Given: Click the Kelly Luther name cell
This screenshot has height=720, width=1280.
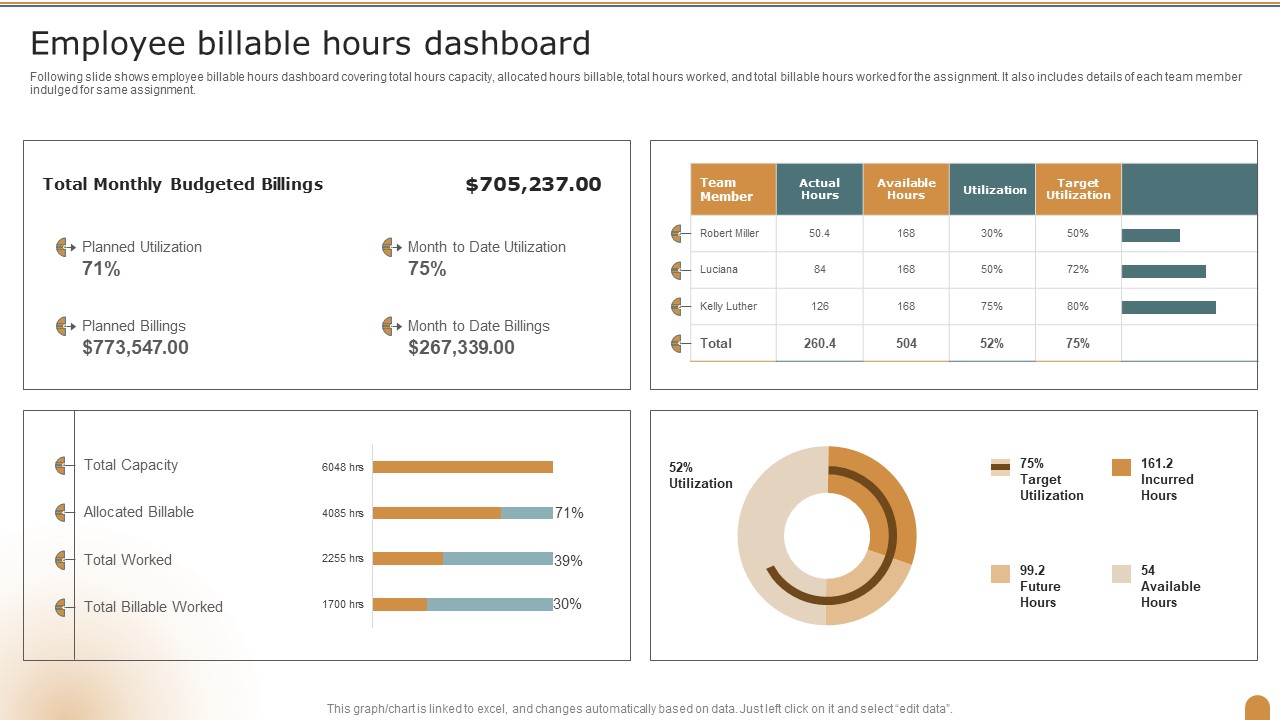Looking at the screenshot, I should (x=733, y=306).
